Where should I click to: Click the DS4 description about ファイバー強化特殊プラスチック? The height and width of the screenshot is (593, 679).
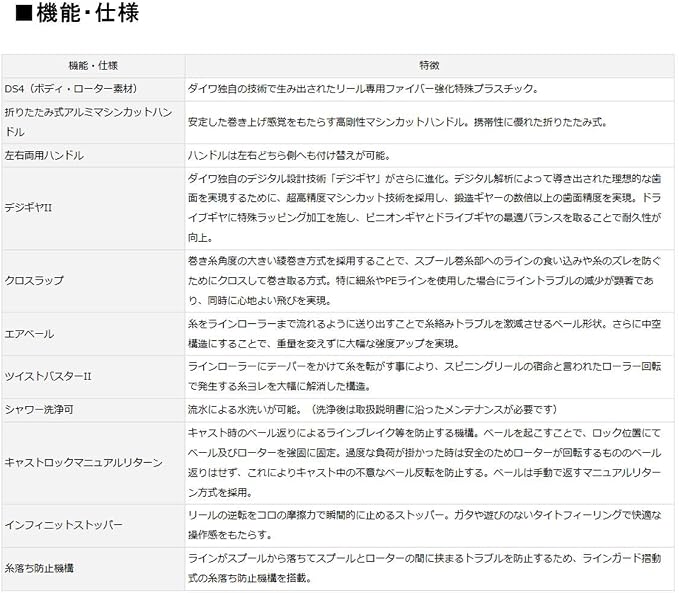click(x=364, y=89)
